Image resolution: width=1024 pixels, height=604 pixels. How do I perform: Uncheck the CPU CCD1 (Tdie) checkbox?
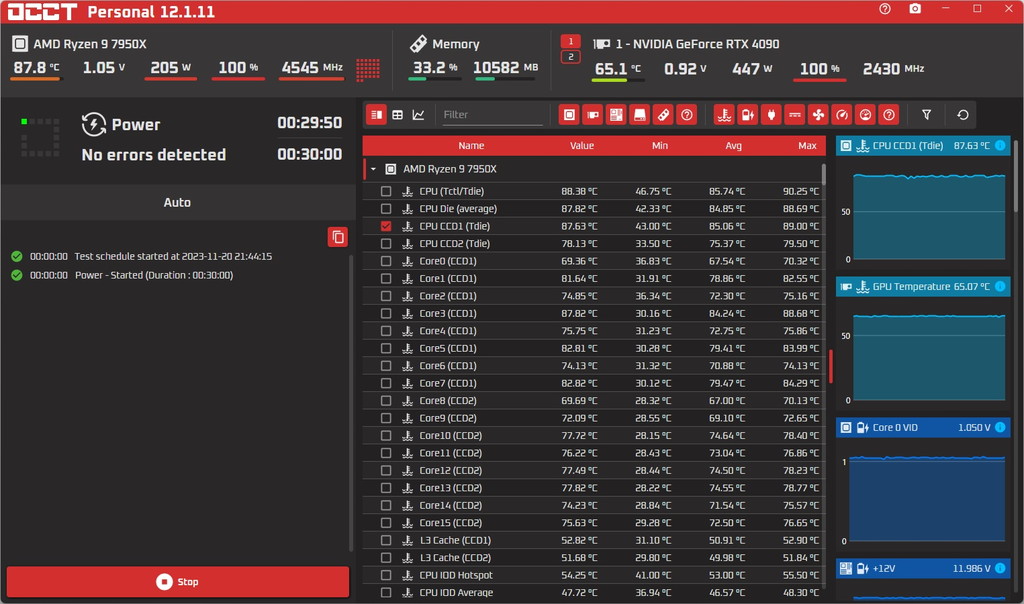pos(386,226)
